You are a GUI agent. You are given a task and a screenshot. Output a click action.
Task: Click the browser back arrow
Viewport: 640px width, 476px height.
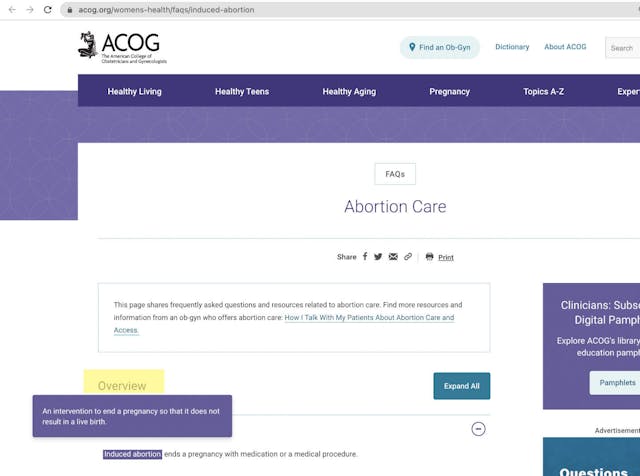(x=12, y=9)
